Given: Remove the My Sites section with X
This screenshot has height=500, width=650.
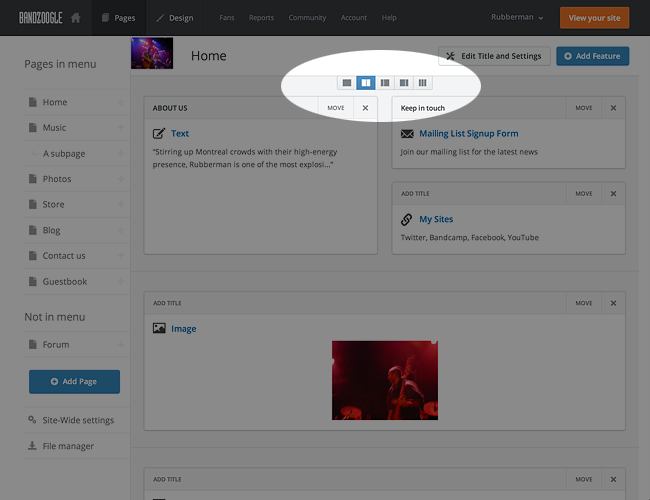Looking at the screenshot, I should tap(613, 194).
